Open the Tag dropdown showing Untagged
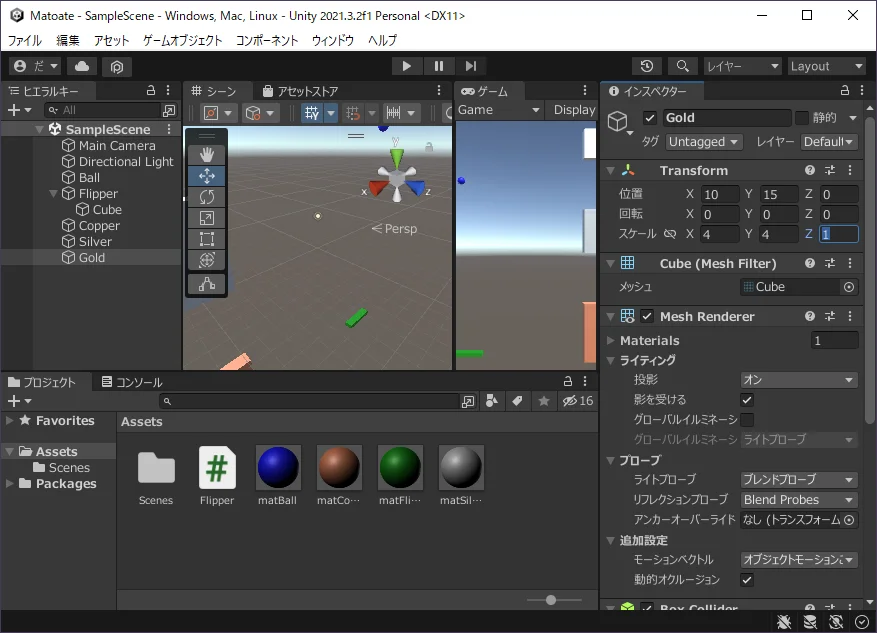The height and width of the screenshot is (633, 877). point(704,142)
